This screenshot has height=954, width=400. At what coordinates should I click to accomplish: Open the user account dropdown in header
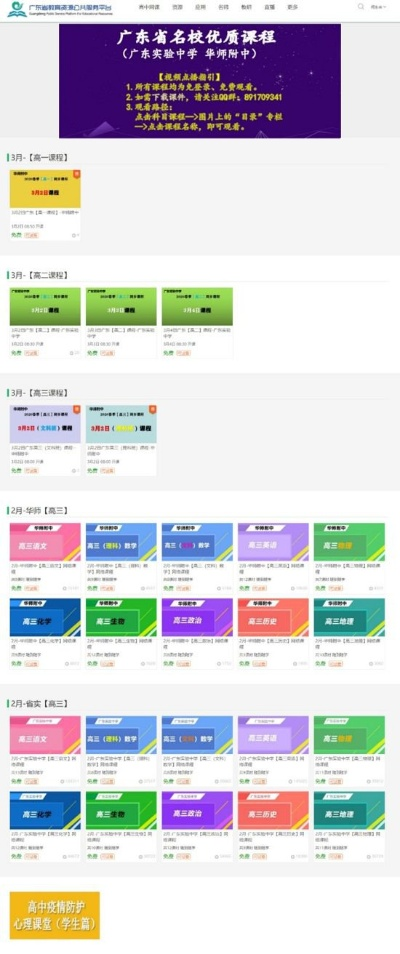379,7
